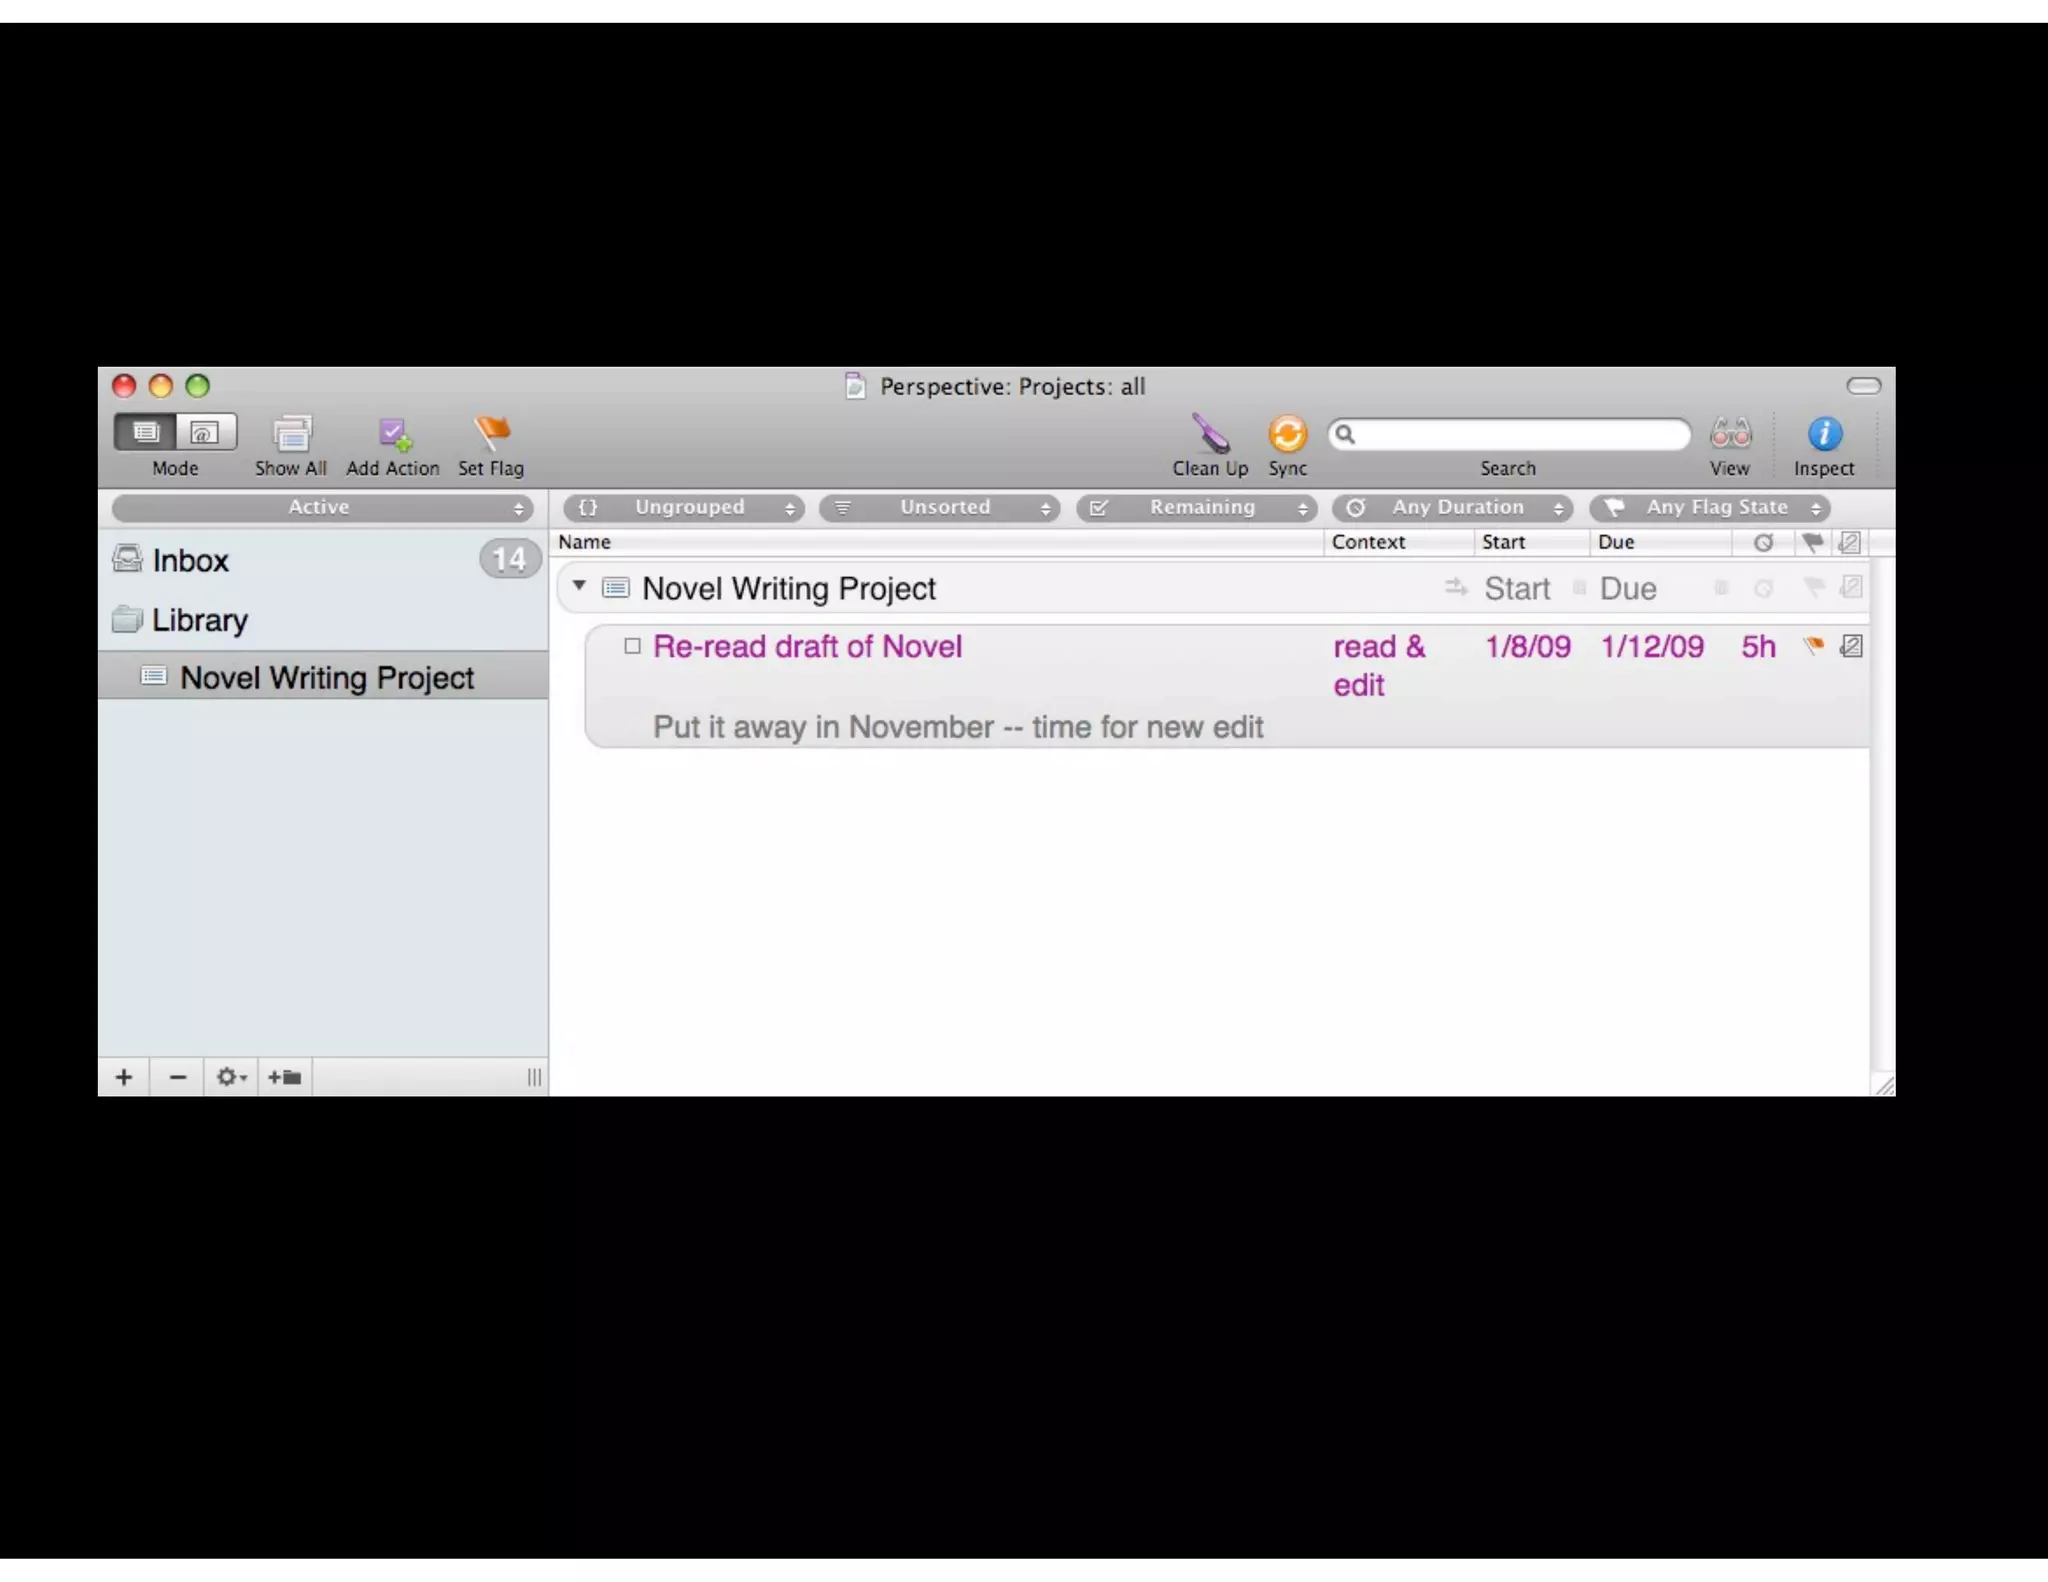The width and height of the screenshot is (2048, 1582).
Task: Select Novel Writing Project in sidebar
Action: pos(326,678)
